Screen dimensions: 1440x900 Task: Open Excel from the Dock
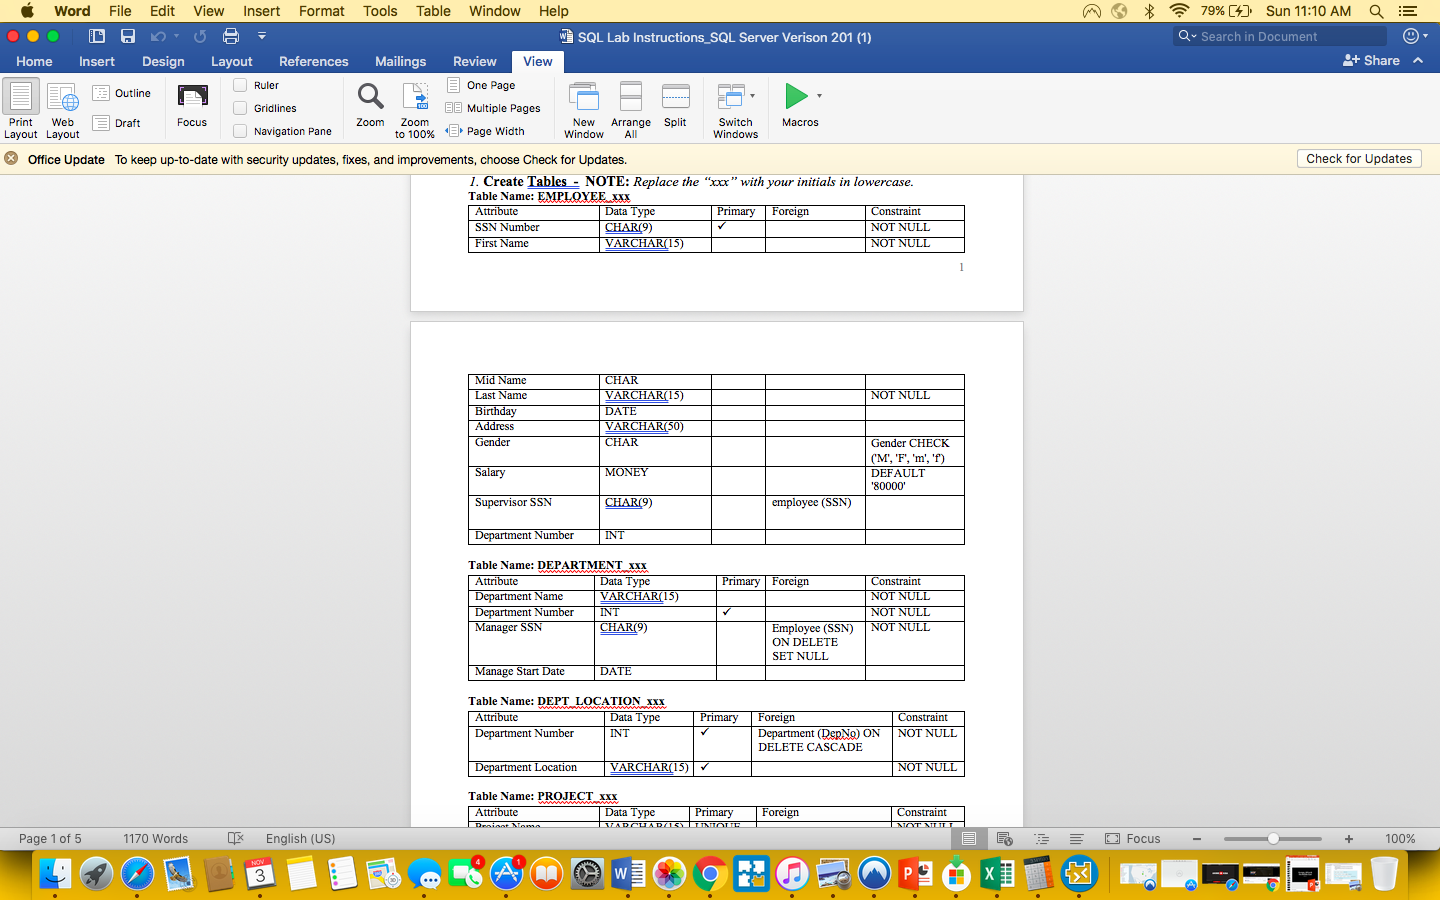pos(997,875)
